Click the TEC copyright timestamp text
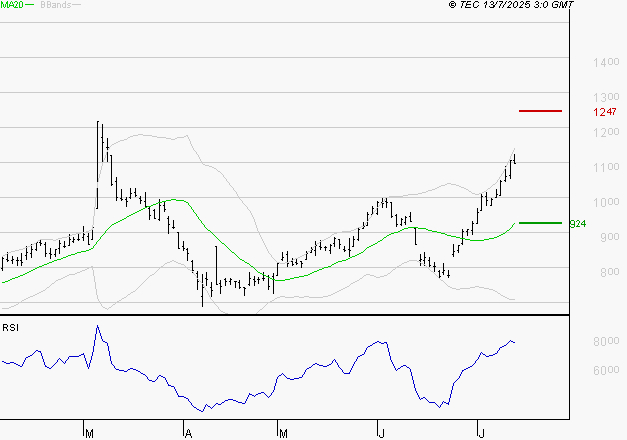The image size is (627, 440). pyautogui.click(x=511, y=5)
